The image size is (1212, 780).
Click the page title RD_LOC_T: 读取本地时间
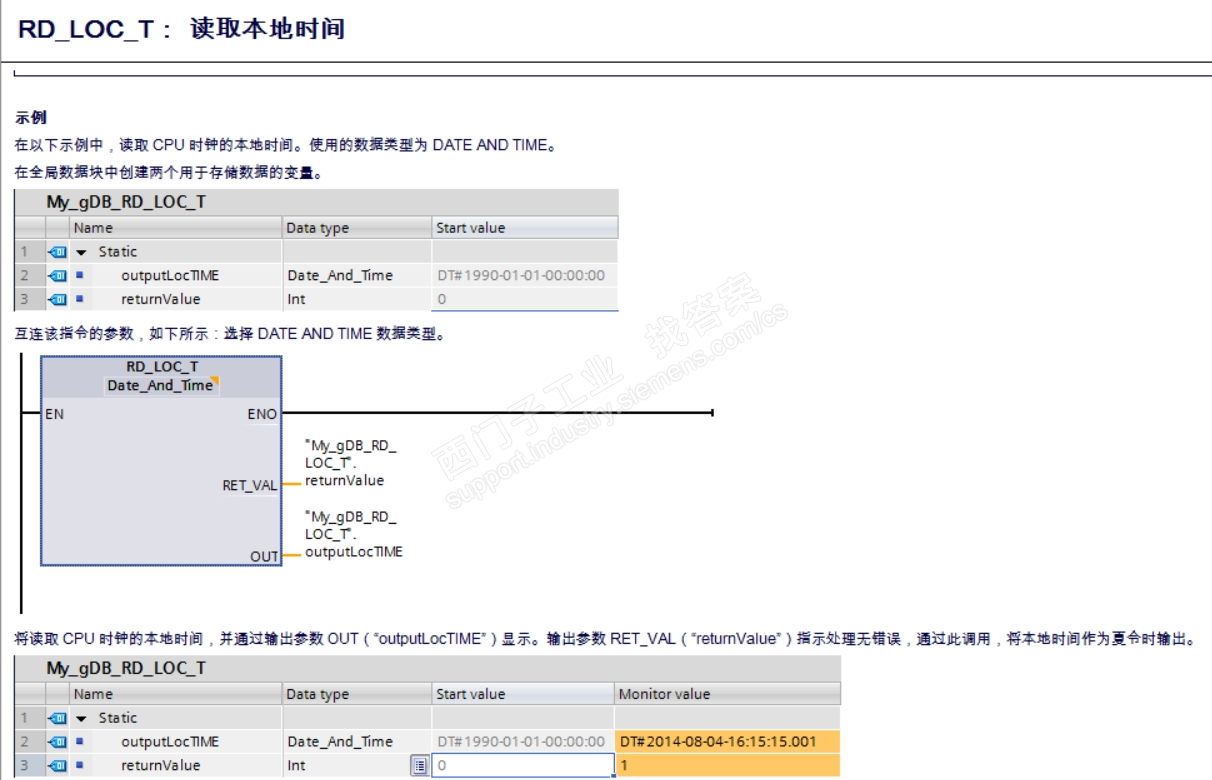(182, 29)
